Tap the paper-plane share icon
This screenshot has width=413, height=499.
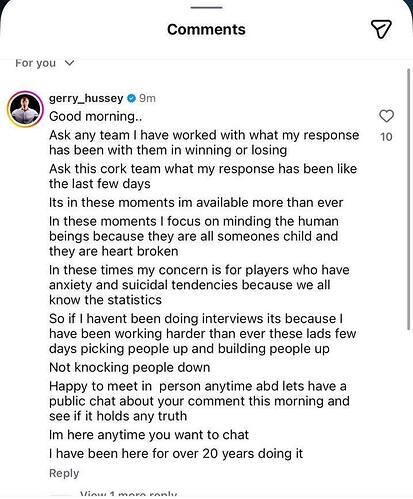tap(381, 29)
